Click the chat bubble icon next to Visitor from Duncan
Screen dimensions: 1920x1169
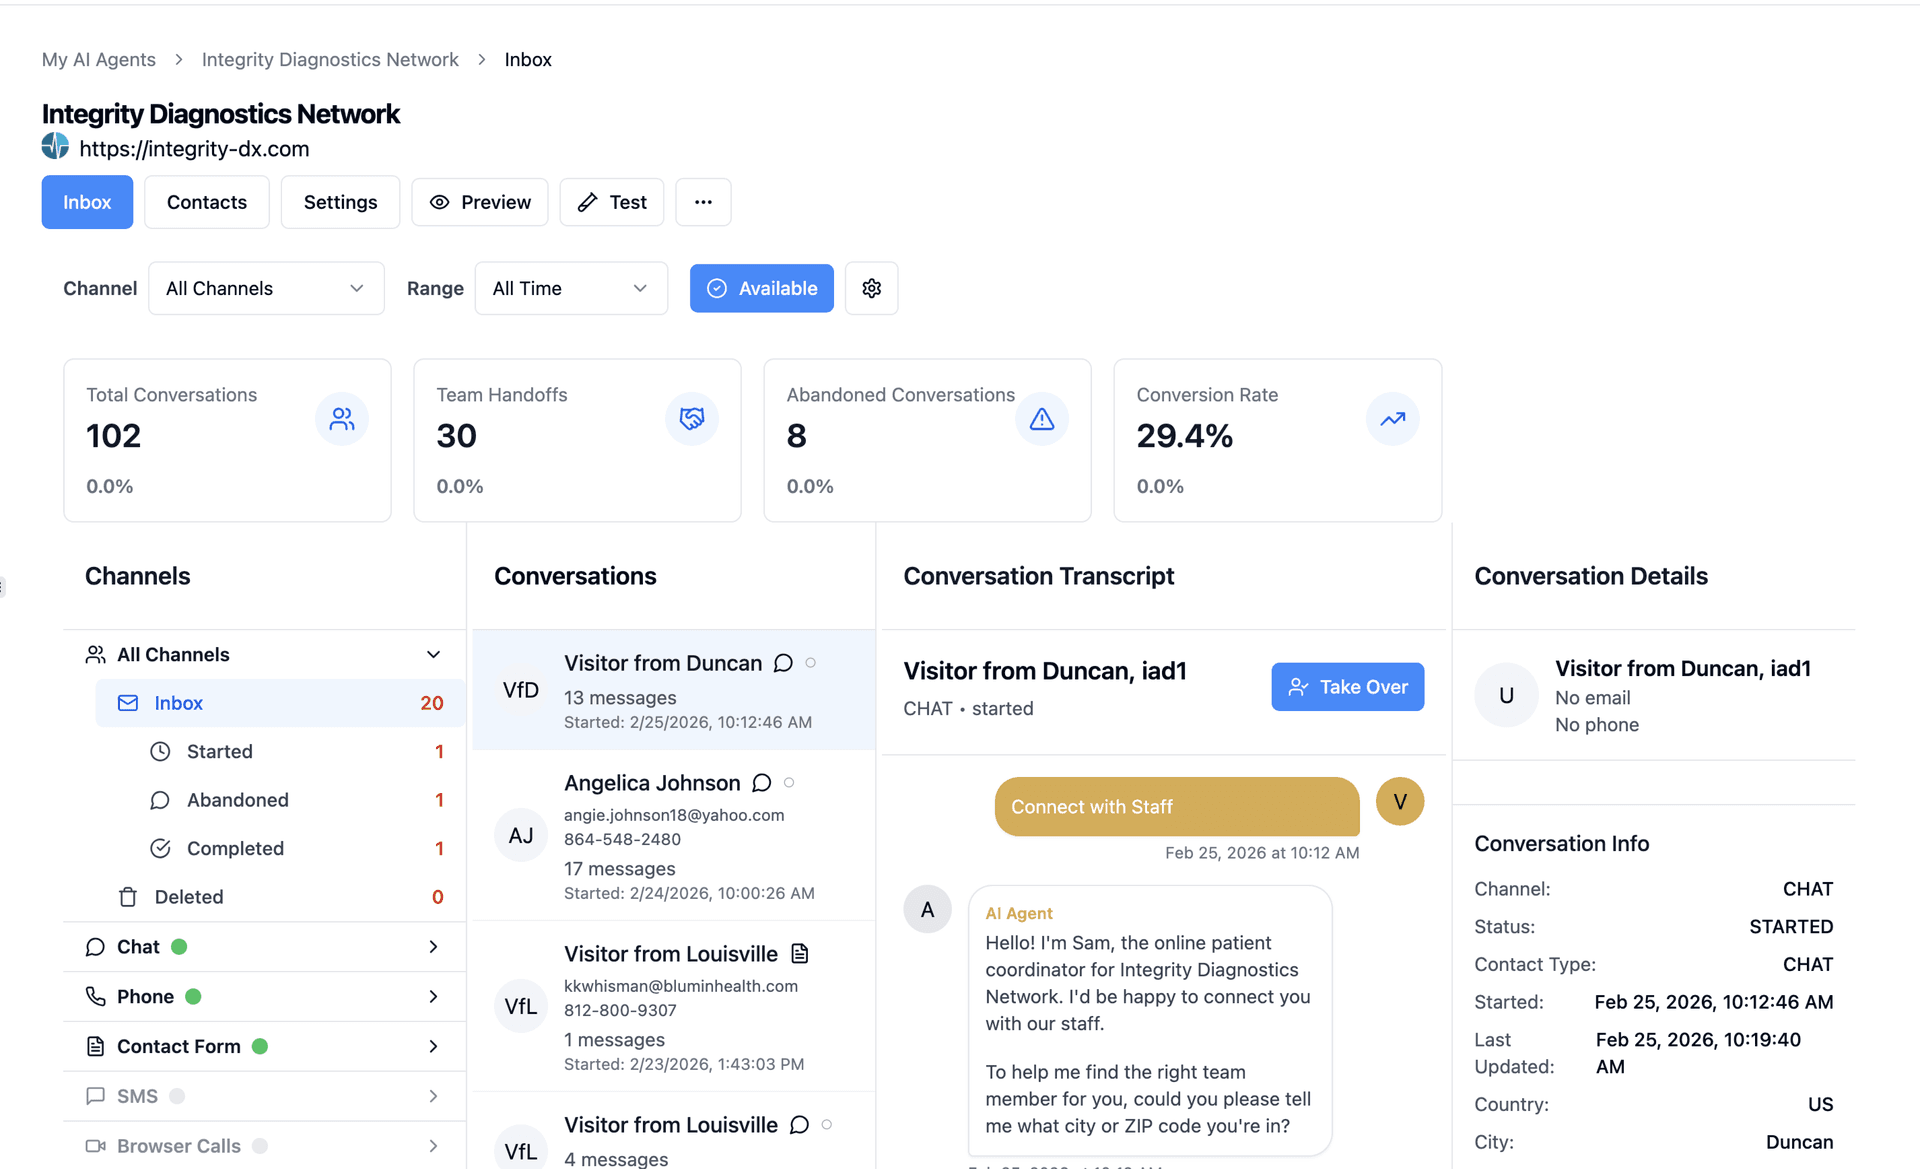(x=783, y=663)
